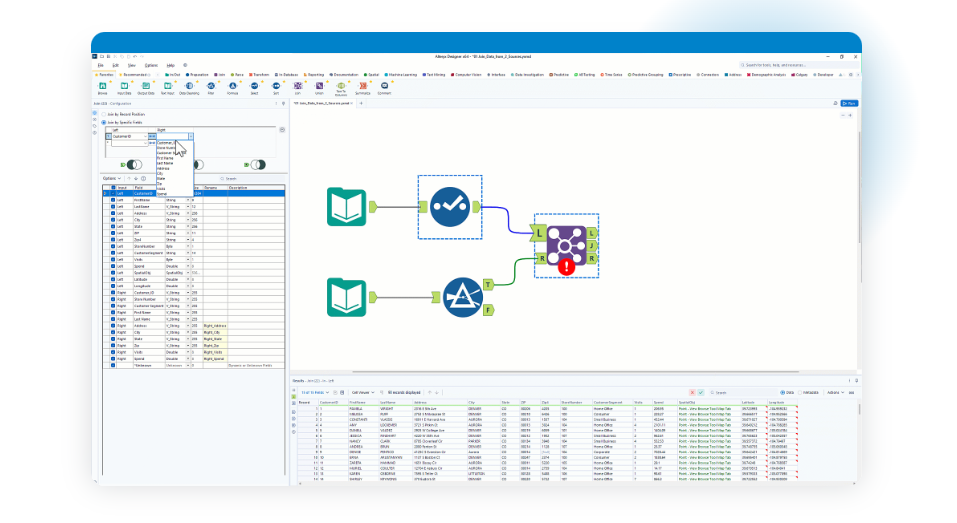
Task: Move selected field up with the up arrow
Action: 129,179
